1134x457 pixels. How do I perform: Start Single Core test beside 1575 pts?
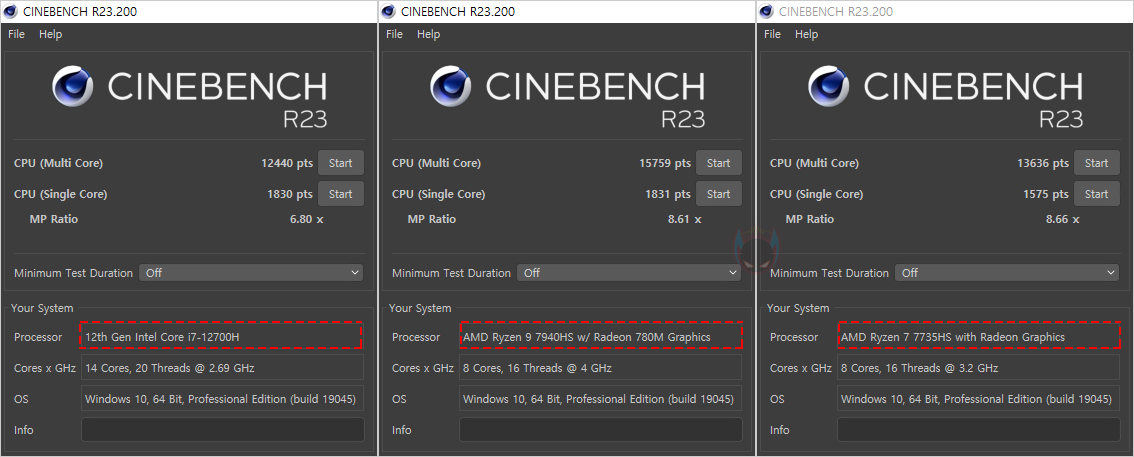tap(1096, 194)
